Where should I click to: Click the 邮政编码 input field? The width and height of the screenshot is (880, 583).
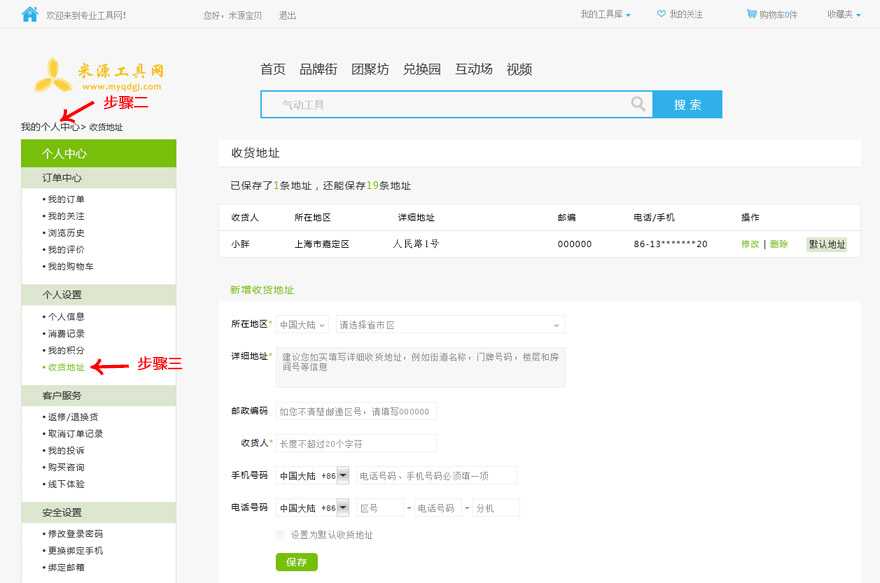click(356, 411)
